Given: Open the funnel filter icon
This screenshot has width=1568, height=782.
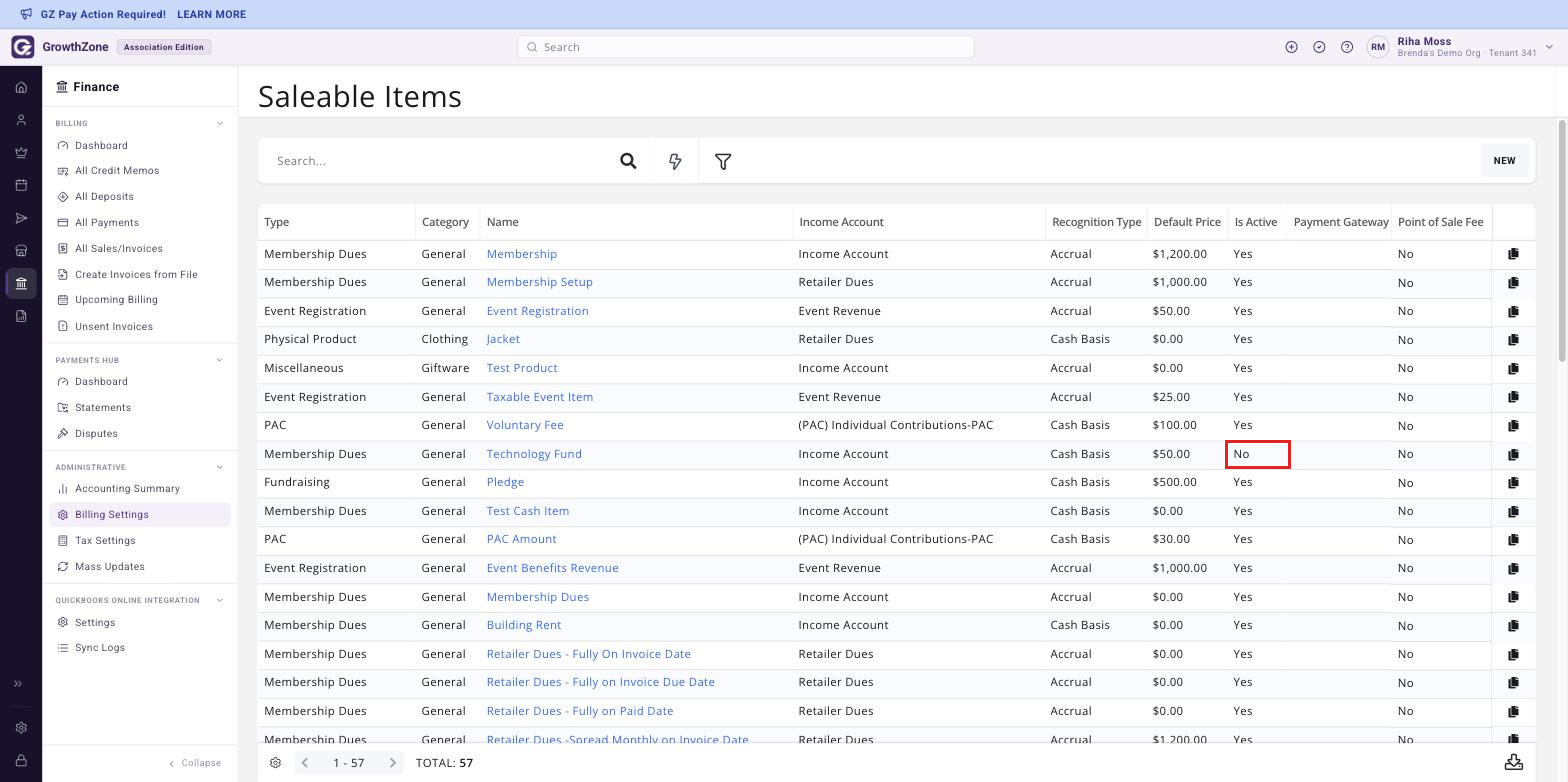Looking at the screenshot, I should click(x=723, y=161).
